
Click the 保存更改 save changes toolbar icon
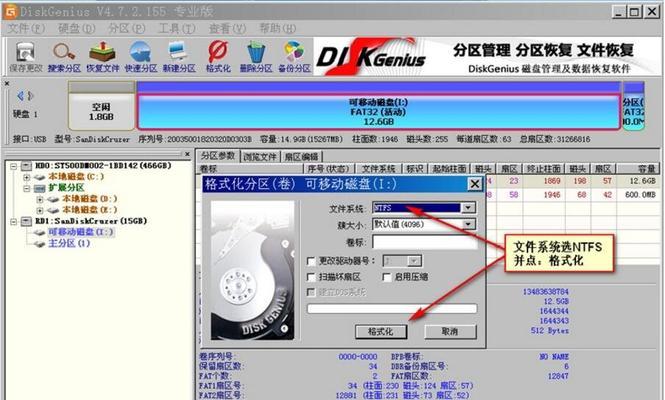point(26,57)
